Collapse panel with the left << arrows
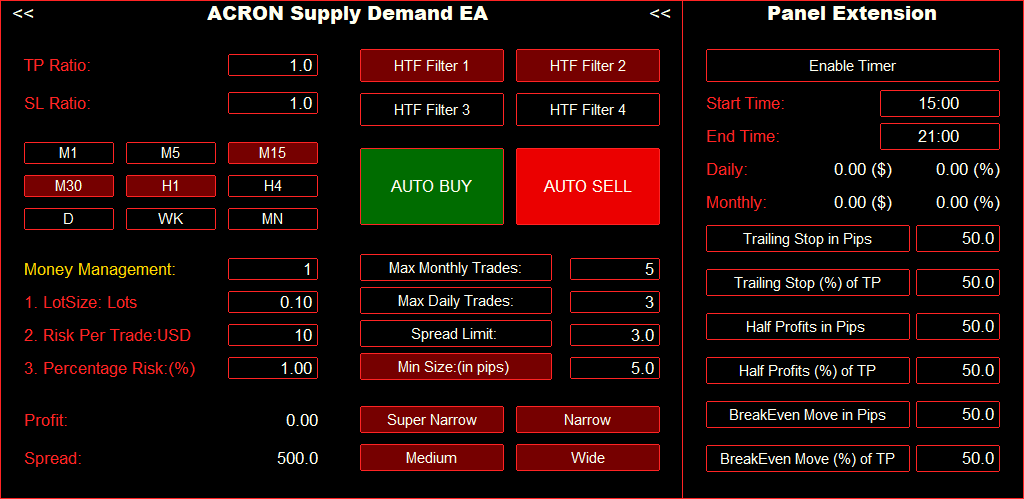 click(x=24, y=13)
